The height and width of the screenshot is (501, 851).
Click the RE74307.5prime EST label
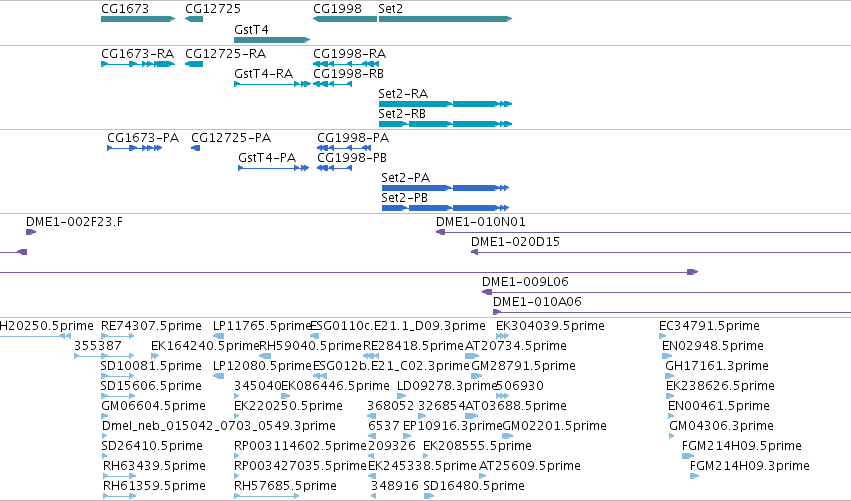(x=151, y=326)
